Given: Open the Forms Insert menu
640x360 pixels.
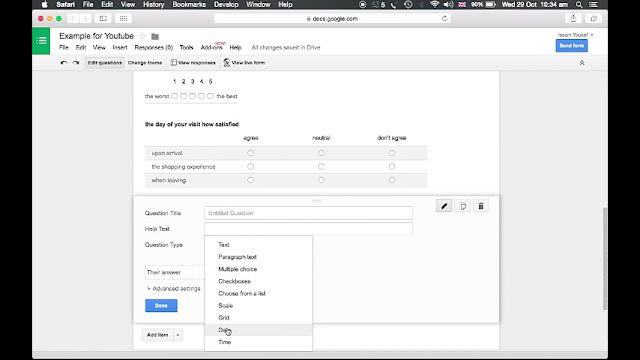Looking at the screenshot, I should [x=120, y=47].
